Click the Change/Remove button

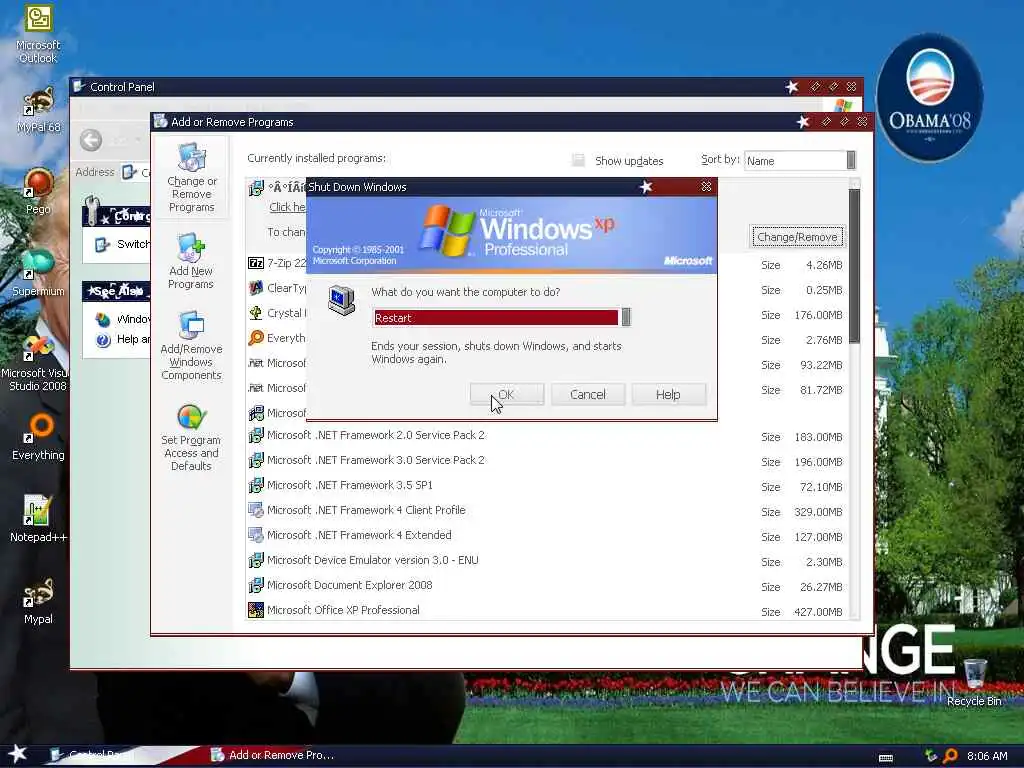pyautogui.click(x=797, y=237)
